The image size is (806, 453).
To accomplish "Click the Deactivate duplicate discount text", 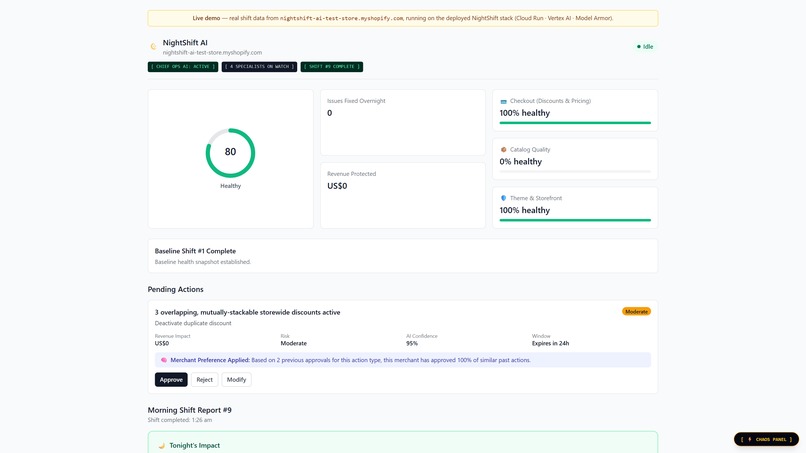I will click(x=193, y=323).
